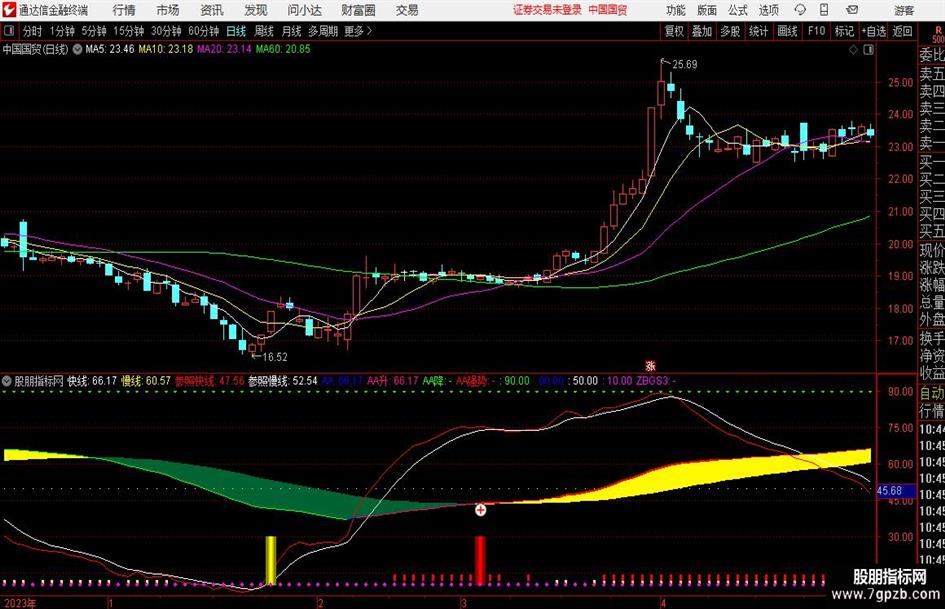The width and height of the screenshot is (945, 609).
Task: Open the F10 company info button
Action: coord(817,31)
